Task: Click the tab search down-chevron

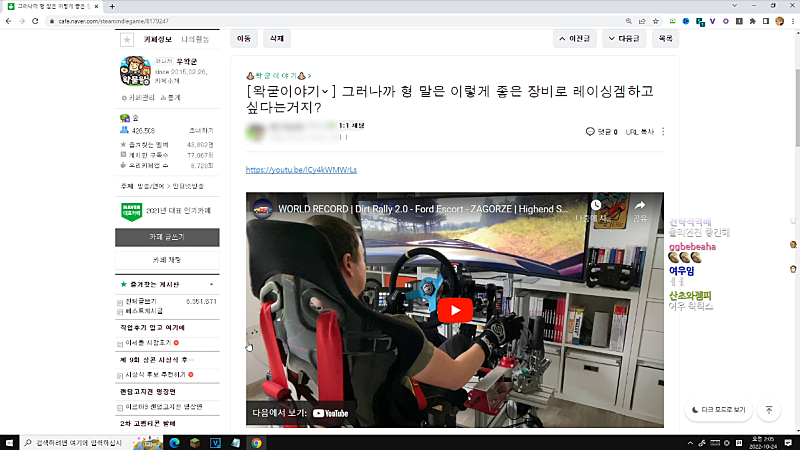Action: 734,6
